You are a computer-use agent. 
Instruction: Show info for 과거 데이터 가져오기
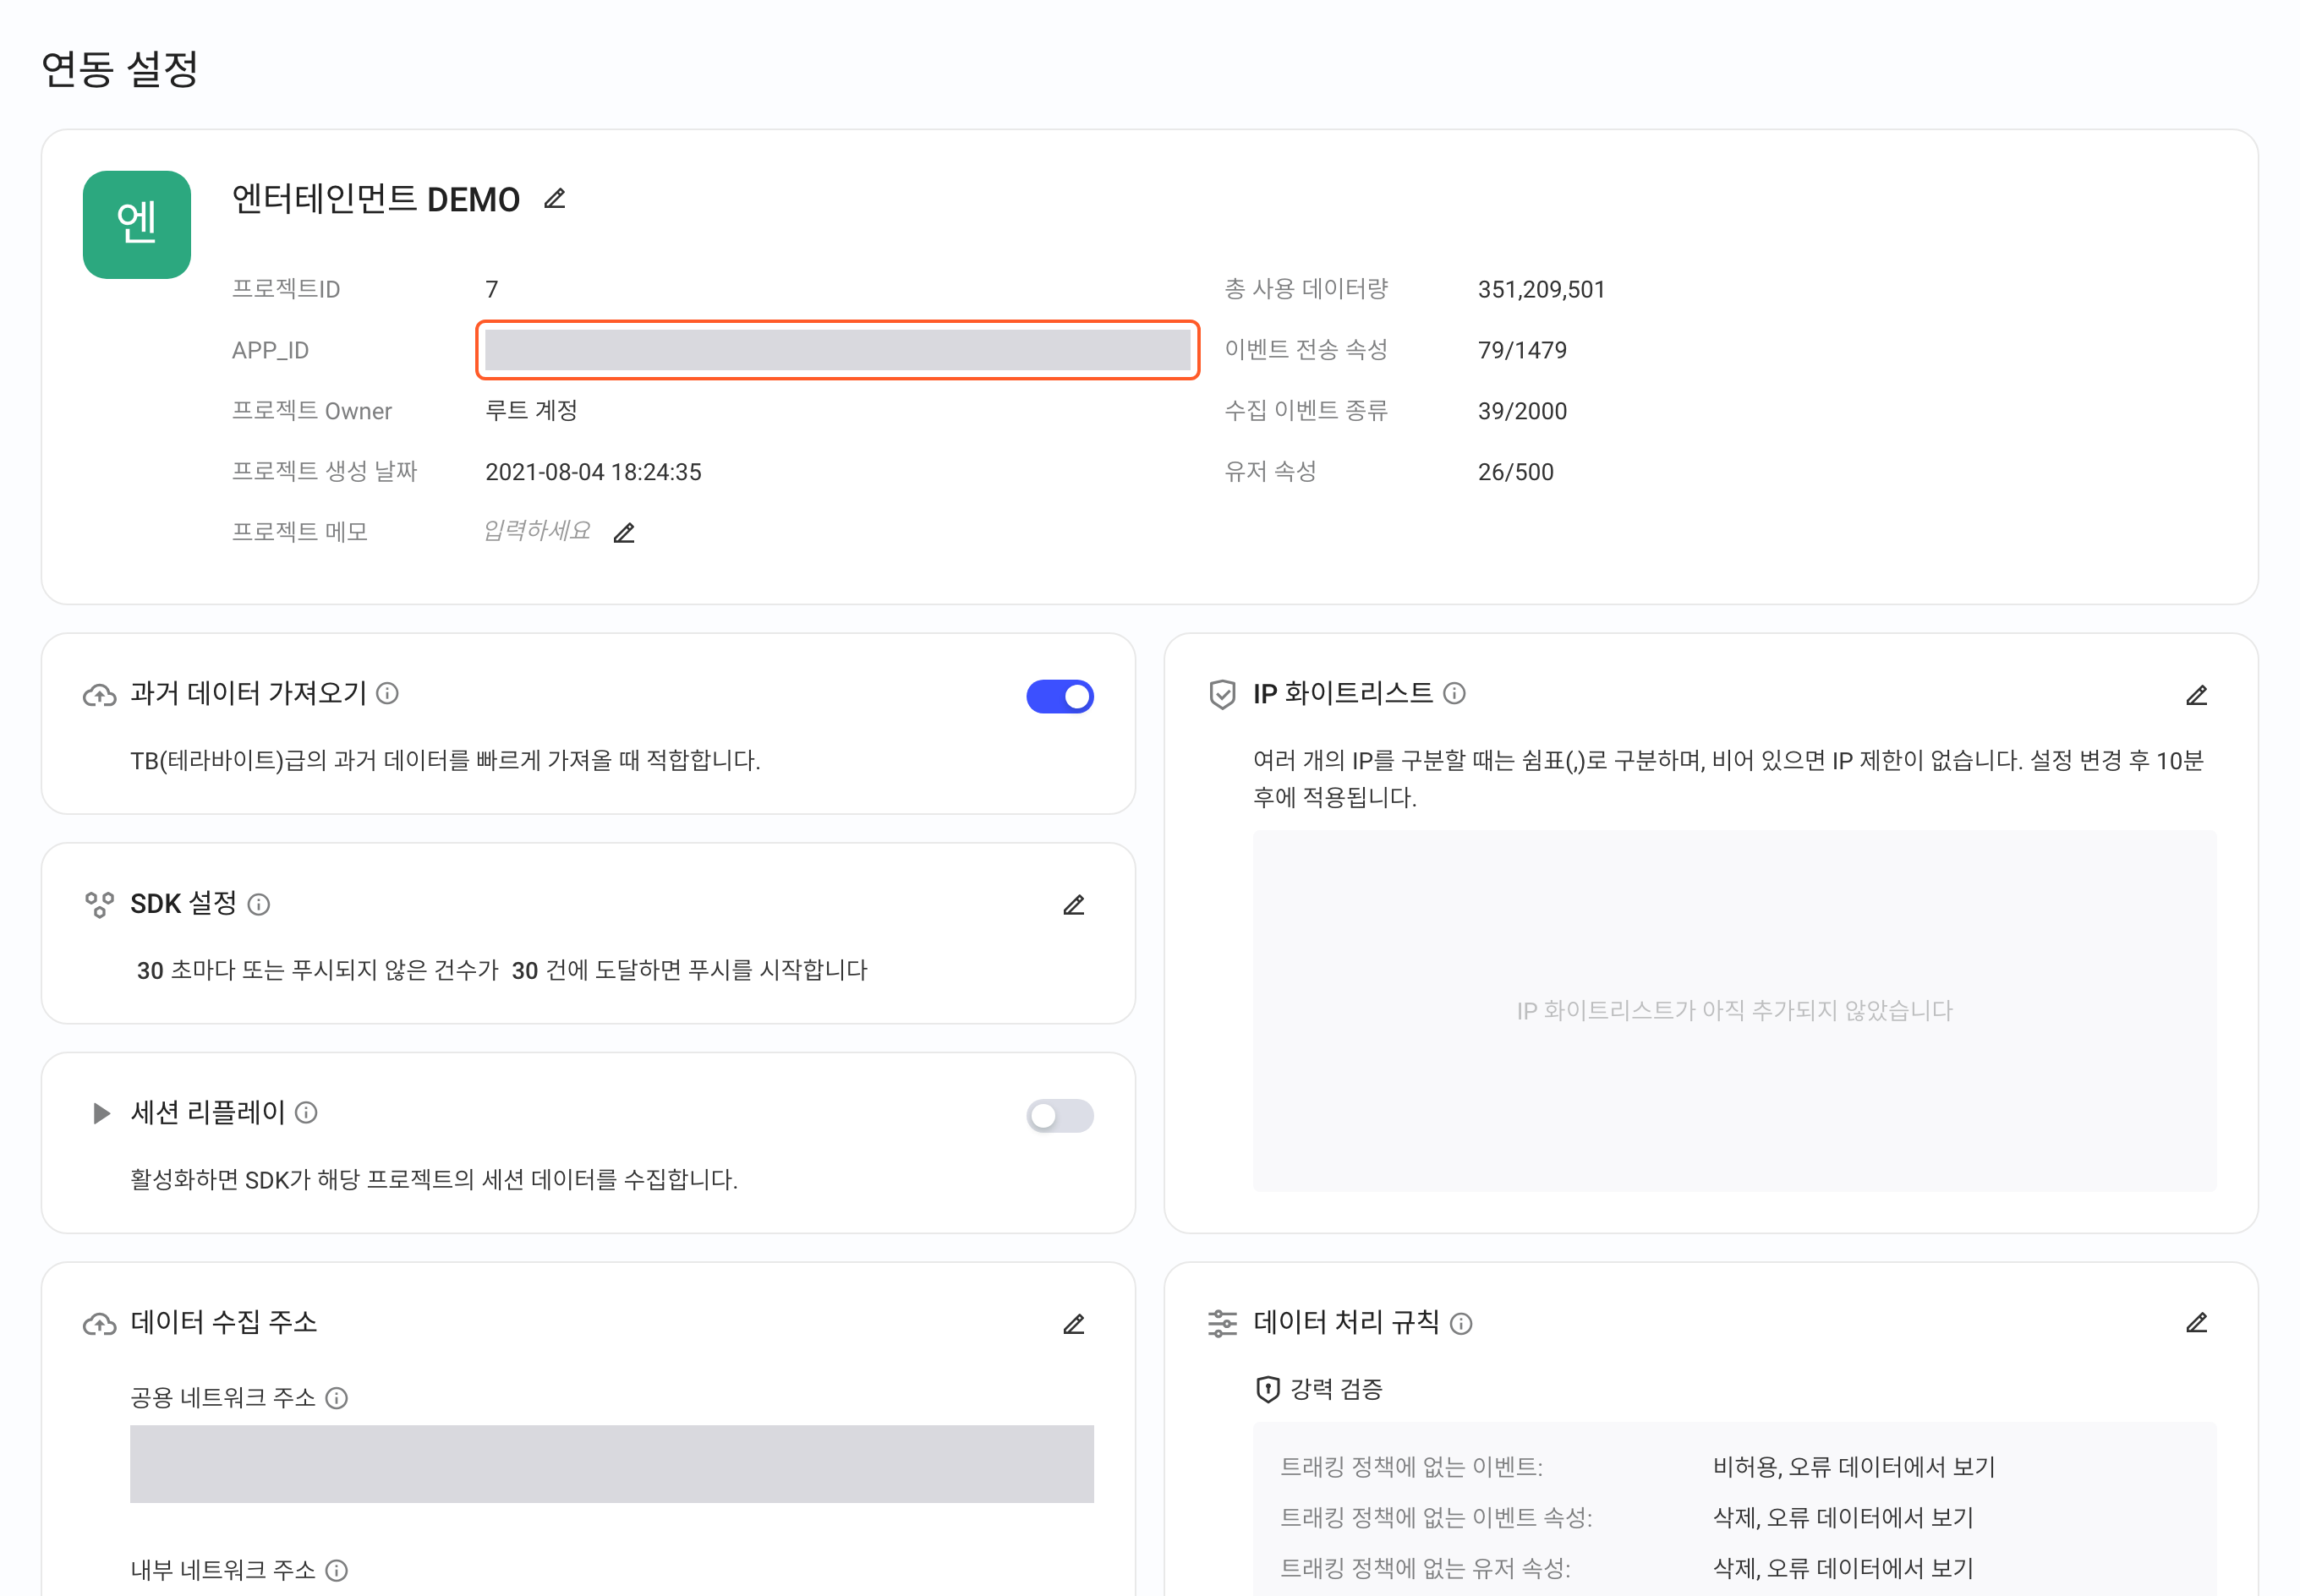(387, 693)
